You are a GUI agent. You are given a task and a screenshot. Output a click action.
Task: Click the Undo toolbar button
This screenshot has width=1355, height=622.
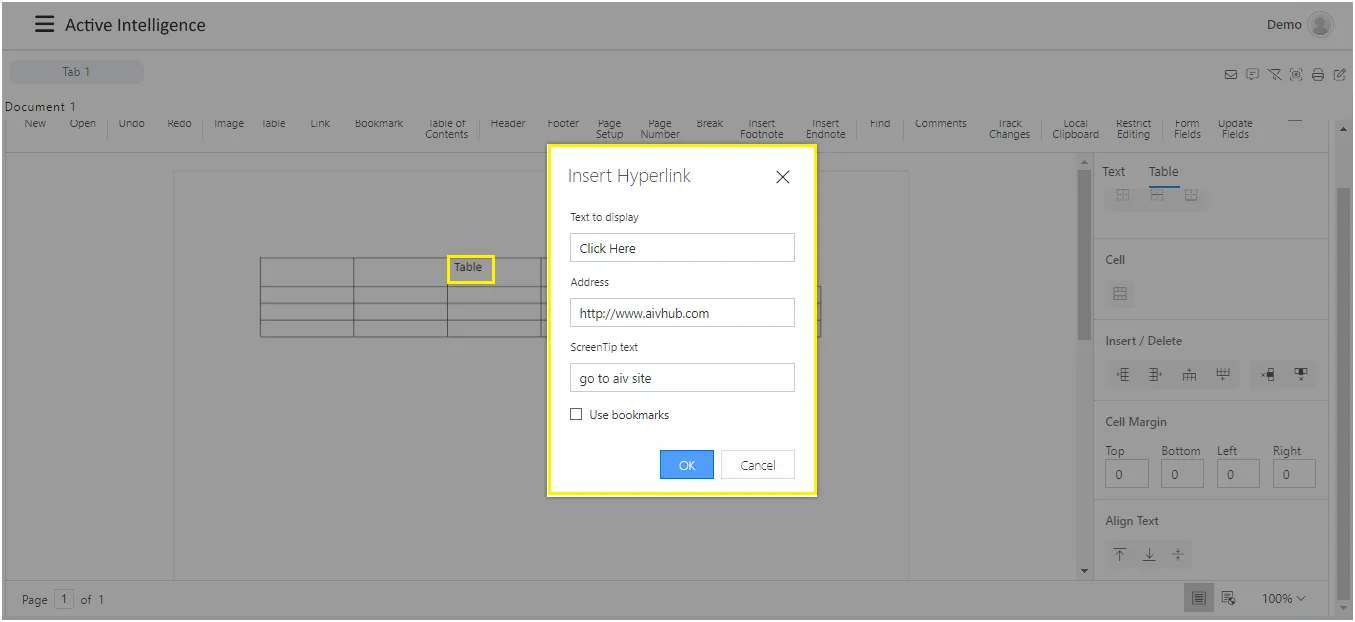coord(131,123)
